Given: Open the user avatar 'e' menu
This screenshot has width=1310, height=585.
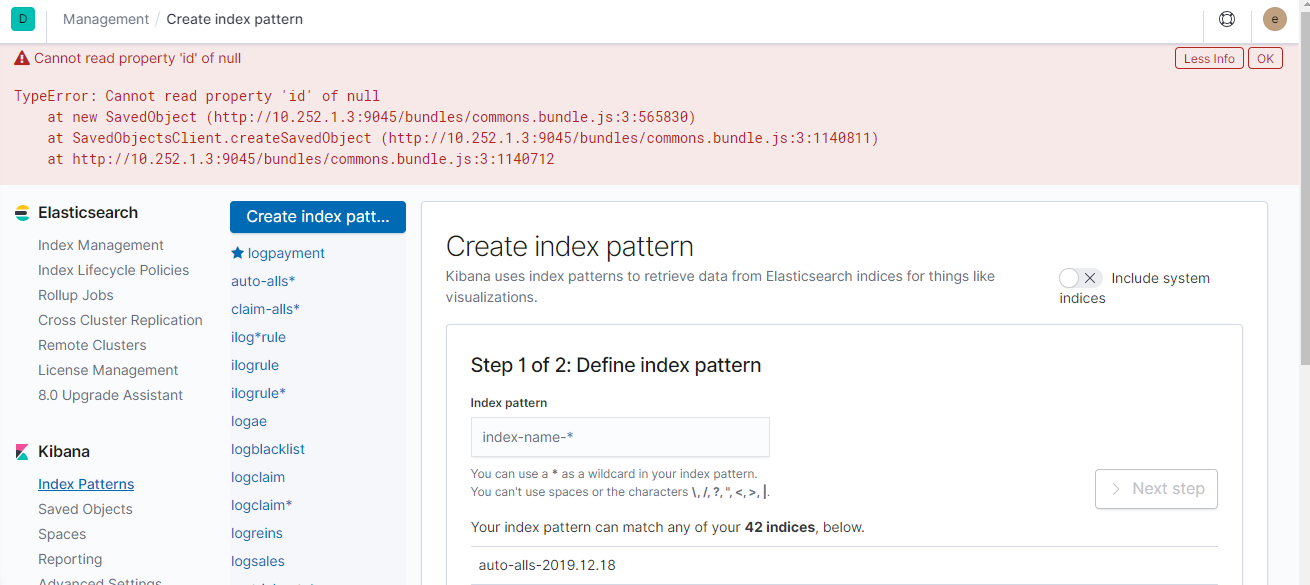Looking at the screenshot, I should point(1274,19).
